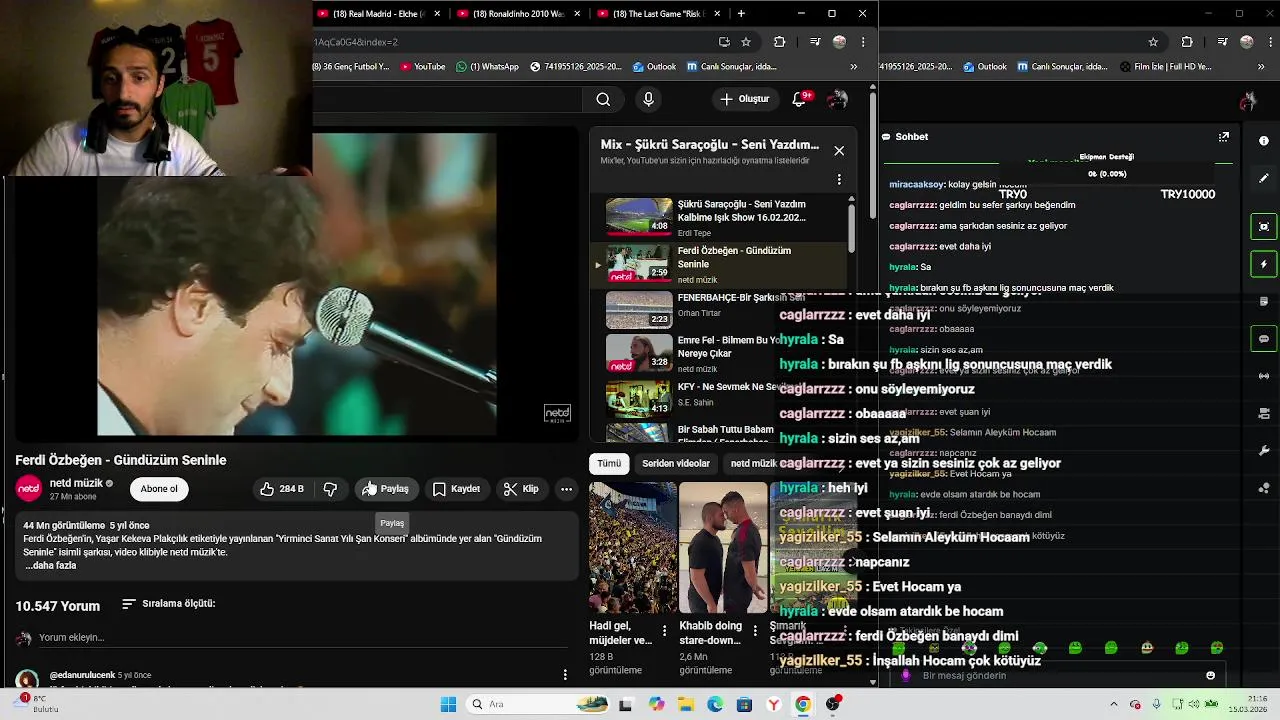Click info icon in stream sidebar
Viewport: 1280px width, 720px height.
pos(1264,141)
